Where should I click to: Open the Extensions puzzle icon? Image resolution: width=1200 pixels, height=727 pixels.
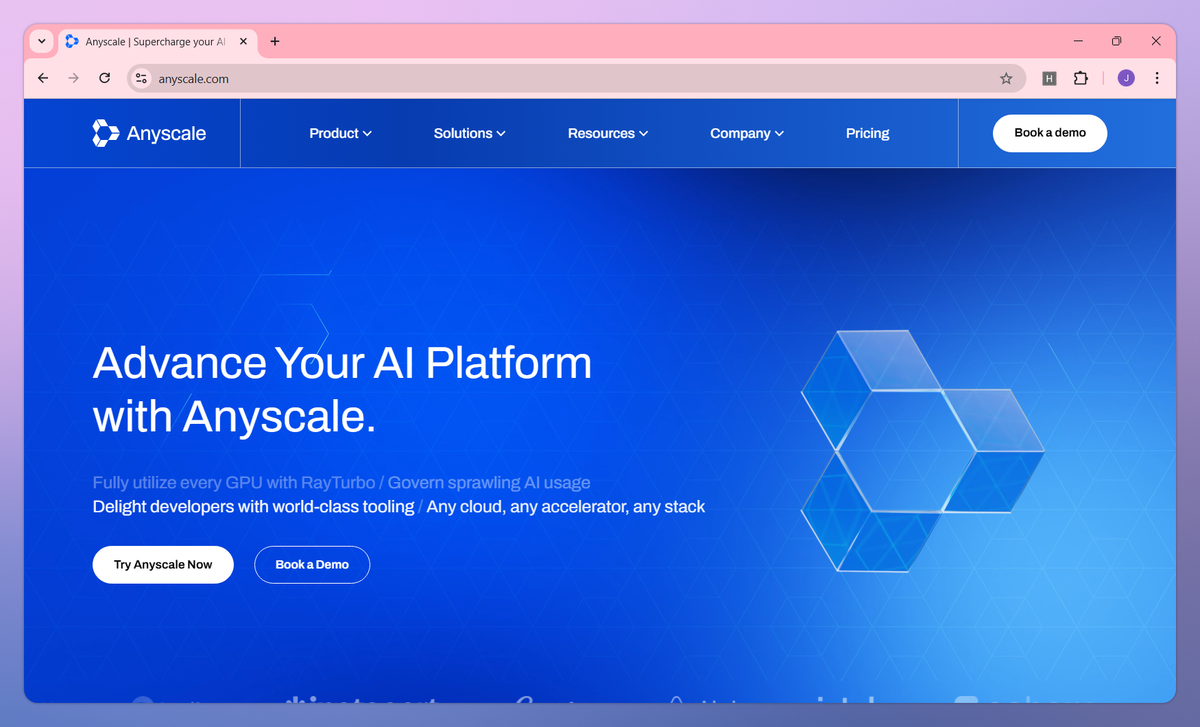[1080, 78]
